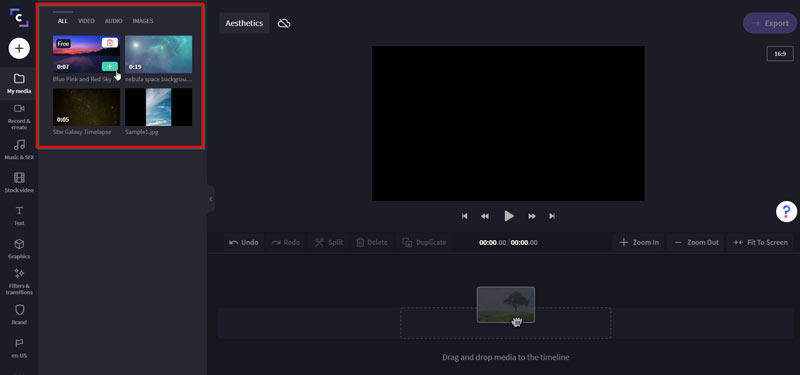Click Zoom In on the timeline
This screenshot has height=375, width=800.
pyautogui.click(x=639, y=242)
